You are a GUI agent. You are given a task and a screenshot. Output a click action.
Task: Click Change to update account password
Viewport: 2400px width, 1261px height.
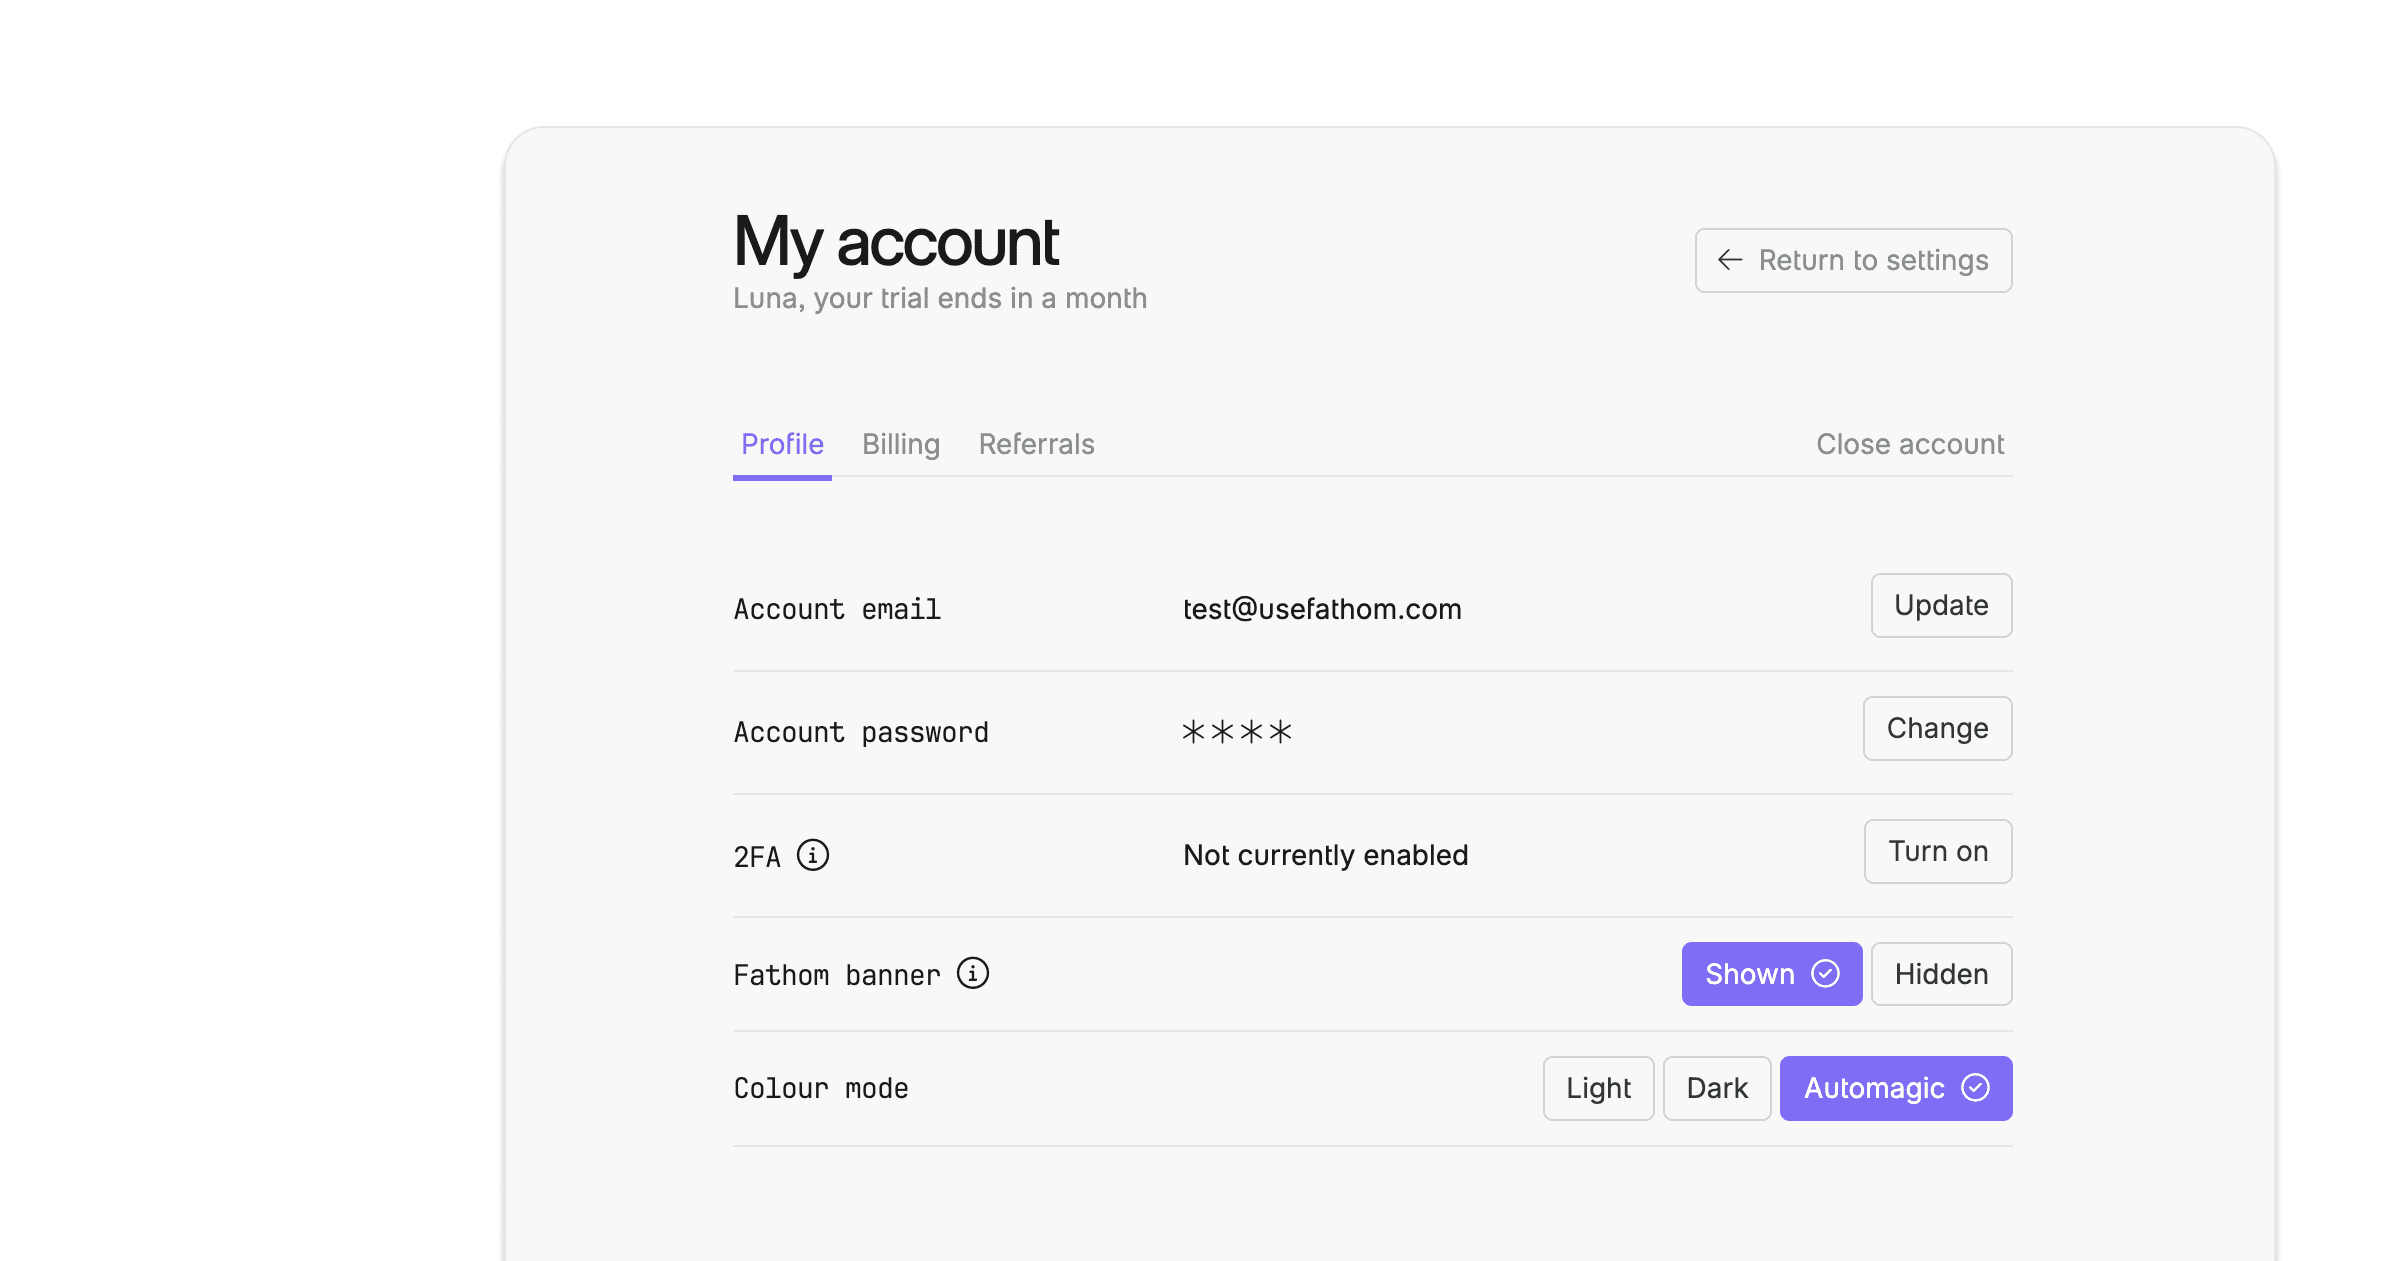(1938, 727)
